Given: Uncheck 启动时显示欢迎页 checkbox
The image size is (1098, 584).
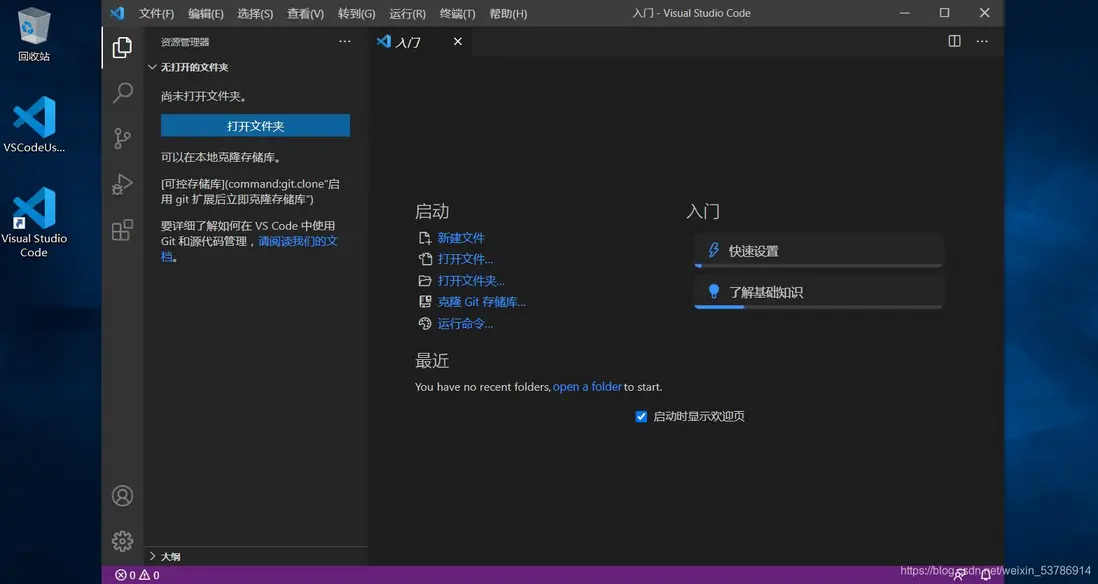Looking at the screenshot, I should coord(641,417).
